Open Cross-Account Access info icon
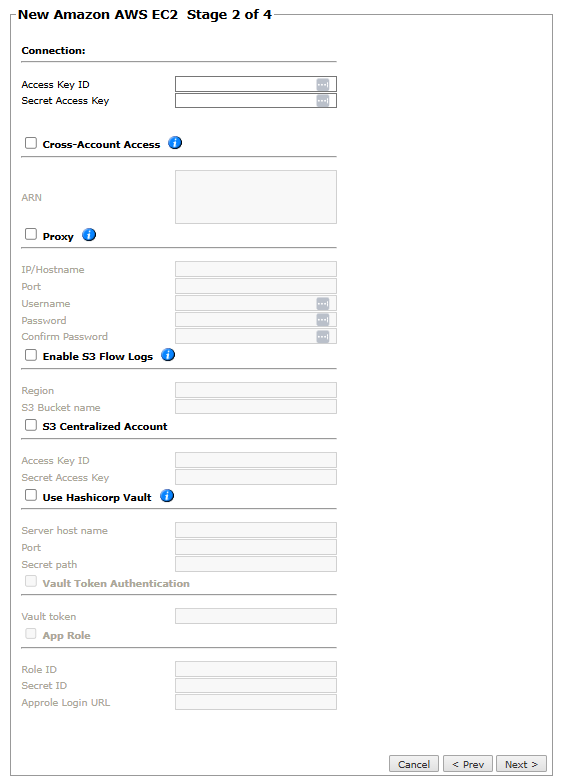 click(175, 143)
